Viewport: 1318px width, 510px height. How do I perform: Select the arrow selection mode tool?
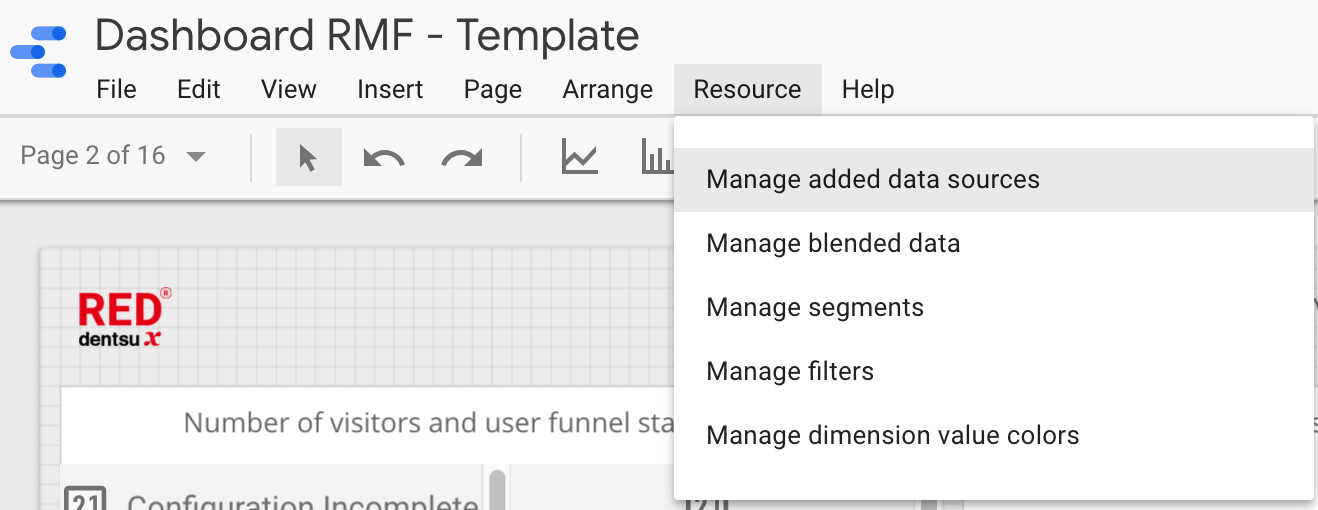[x=308, y=157]
